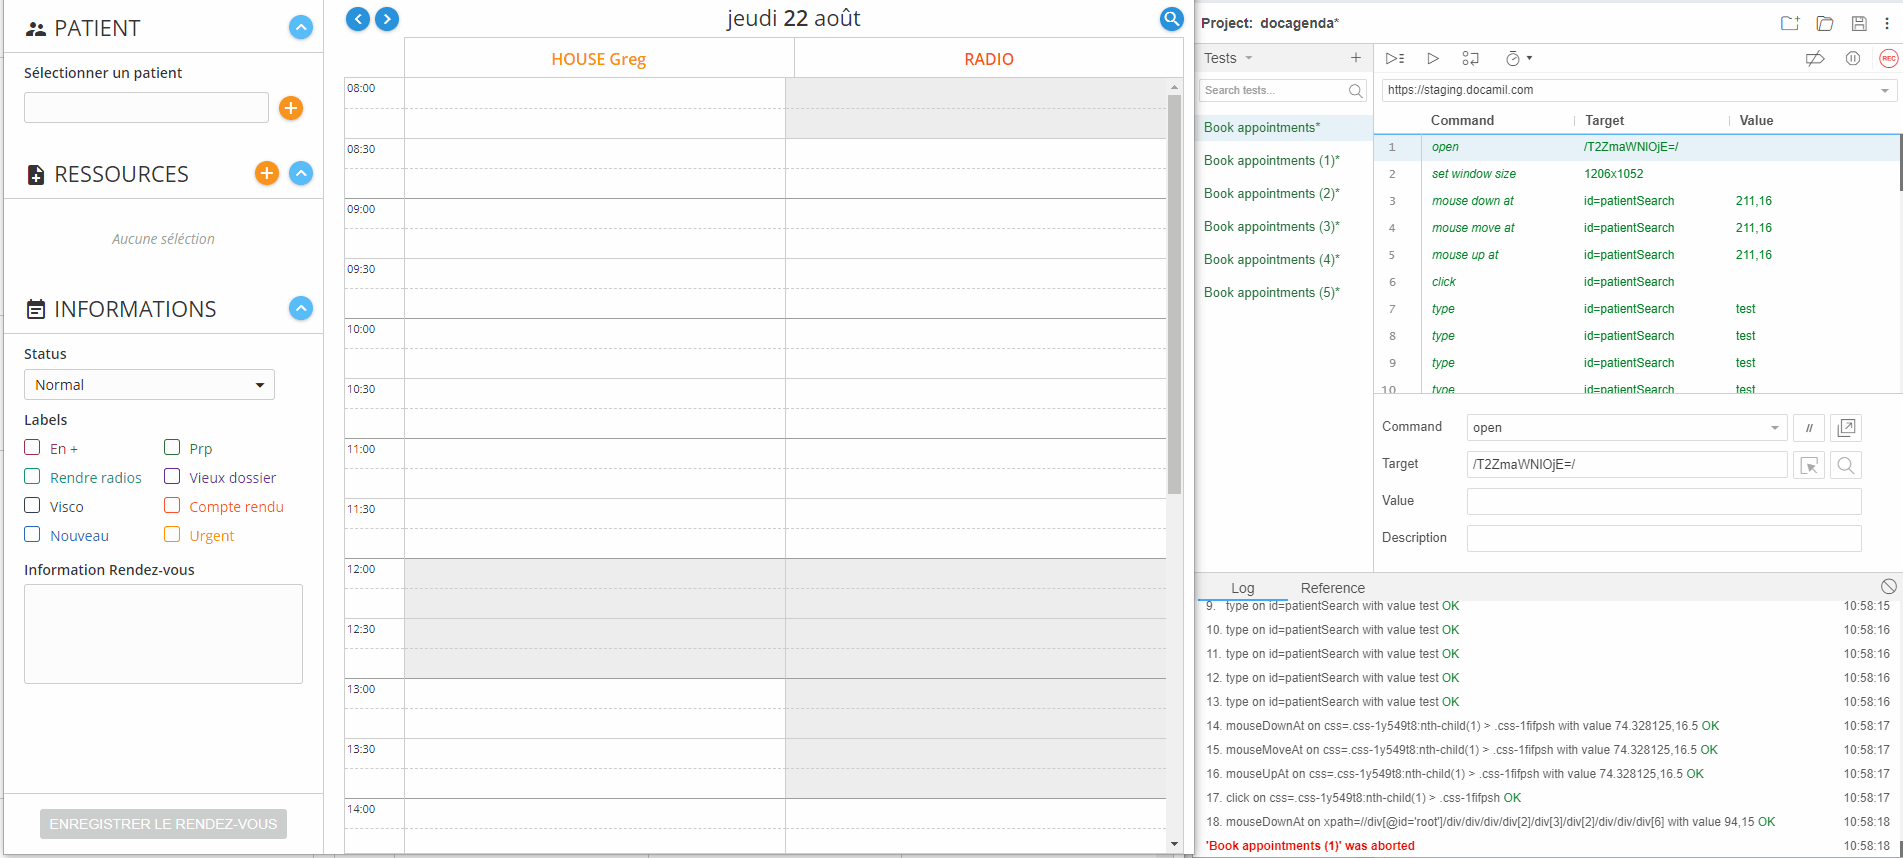Click the 08:30 slot under HOUSE Greg

pyautogui.click(x=595, y=153)
